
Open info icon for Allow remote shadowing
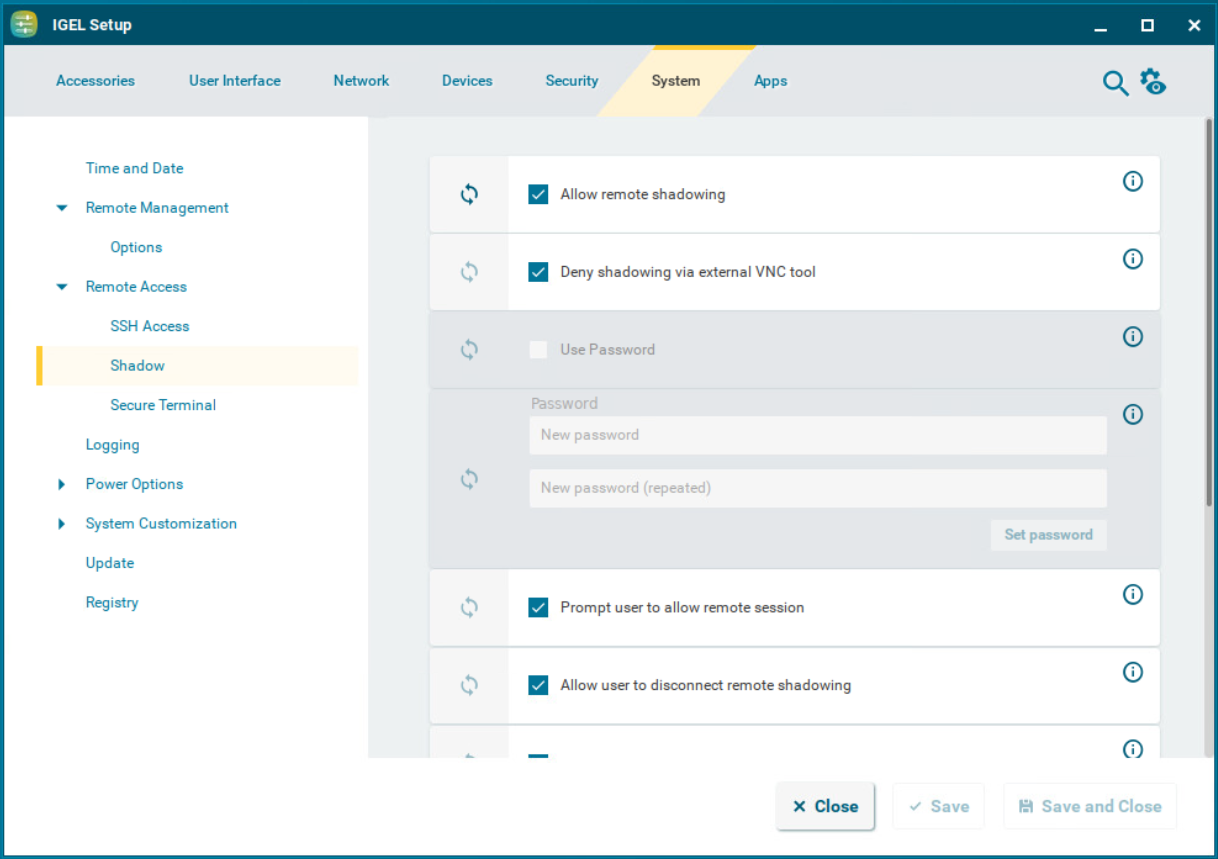coord(1132,181)
